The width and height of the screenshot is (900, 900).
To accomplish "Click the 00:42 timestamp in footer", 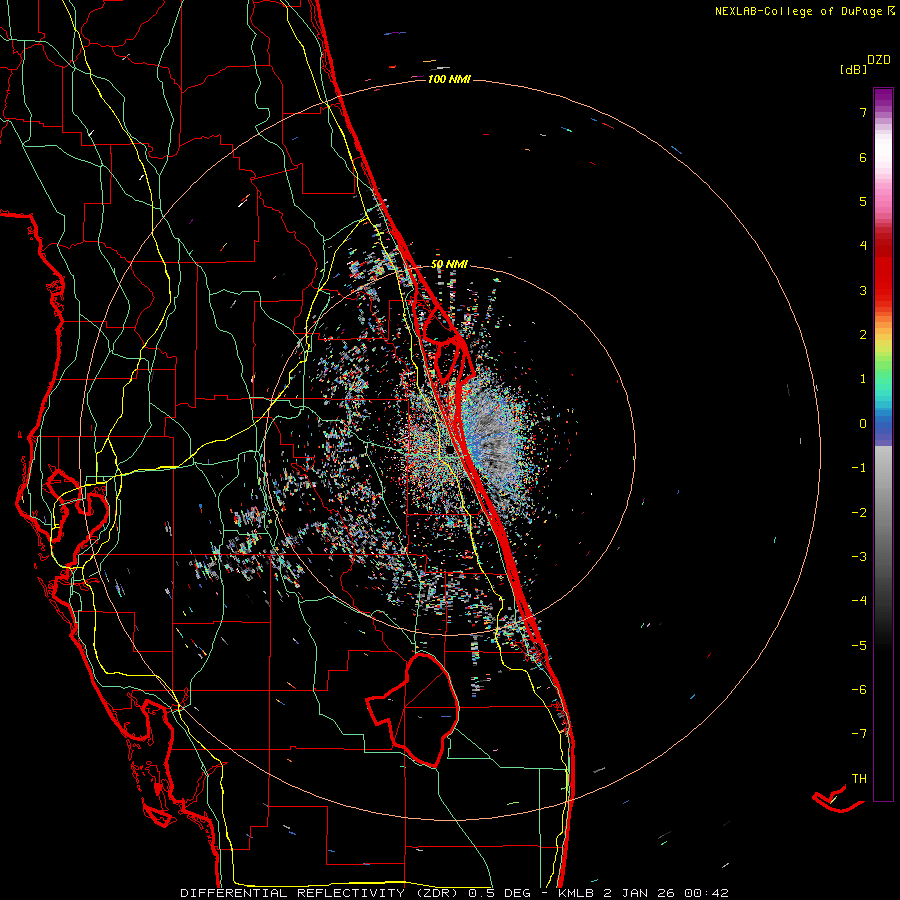I will 708,892.
